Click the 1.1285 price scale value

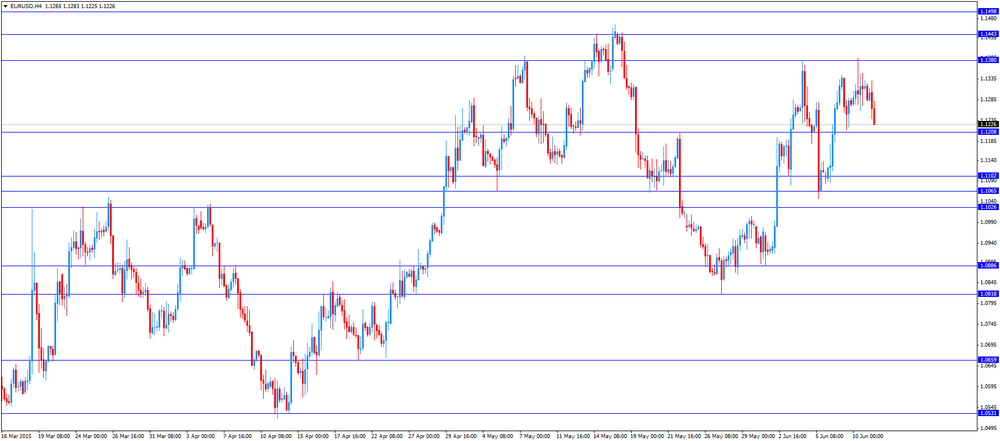tap(988, 99)
